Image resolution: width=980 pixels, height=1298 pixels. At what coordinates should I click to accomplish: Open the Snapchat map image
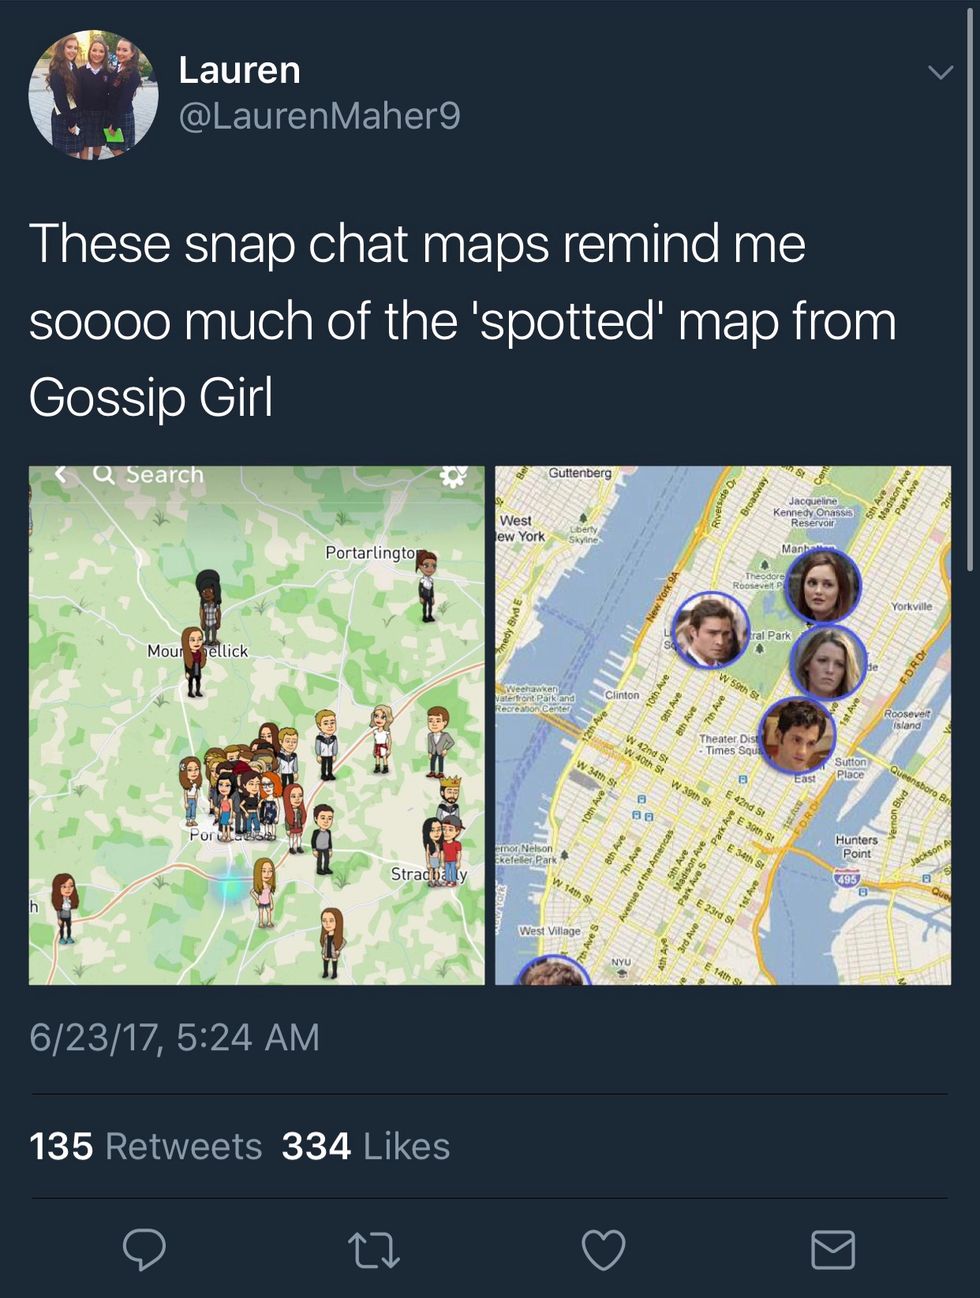pyautogui.click(x=257, y=725)
